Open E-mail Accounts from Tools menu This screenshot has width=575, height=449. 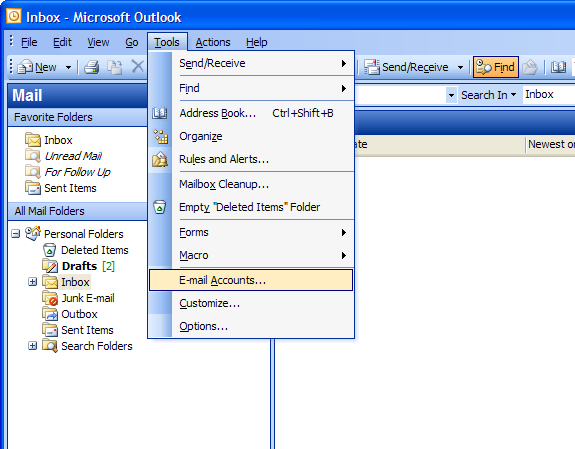point(251,280)
